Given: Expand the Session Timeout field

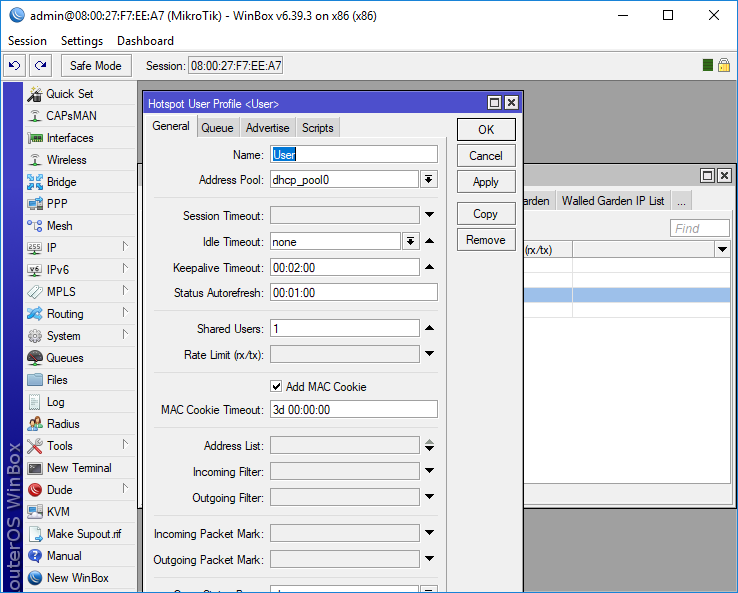Looking at the screenshot, I should coord(429,215).
